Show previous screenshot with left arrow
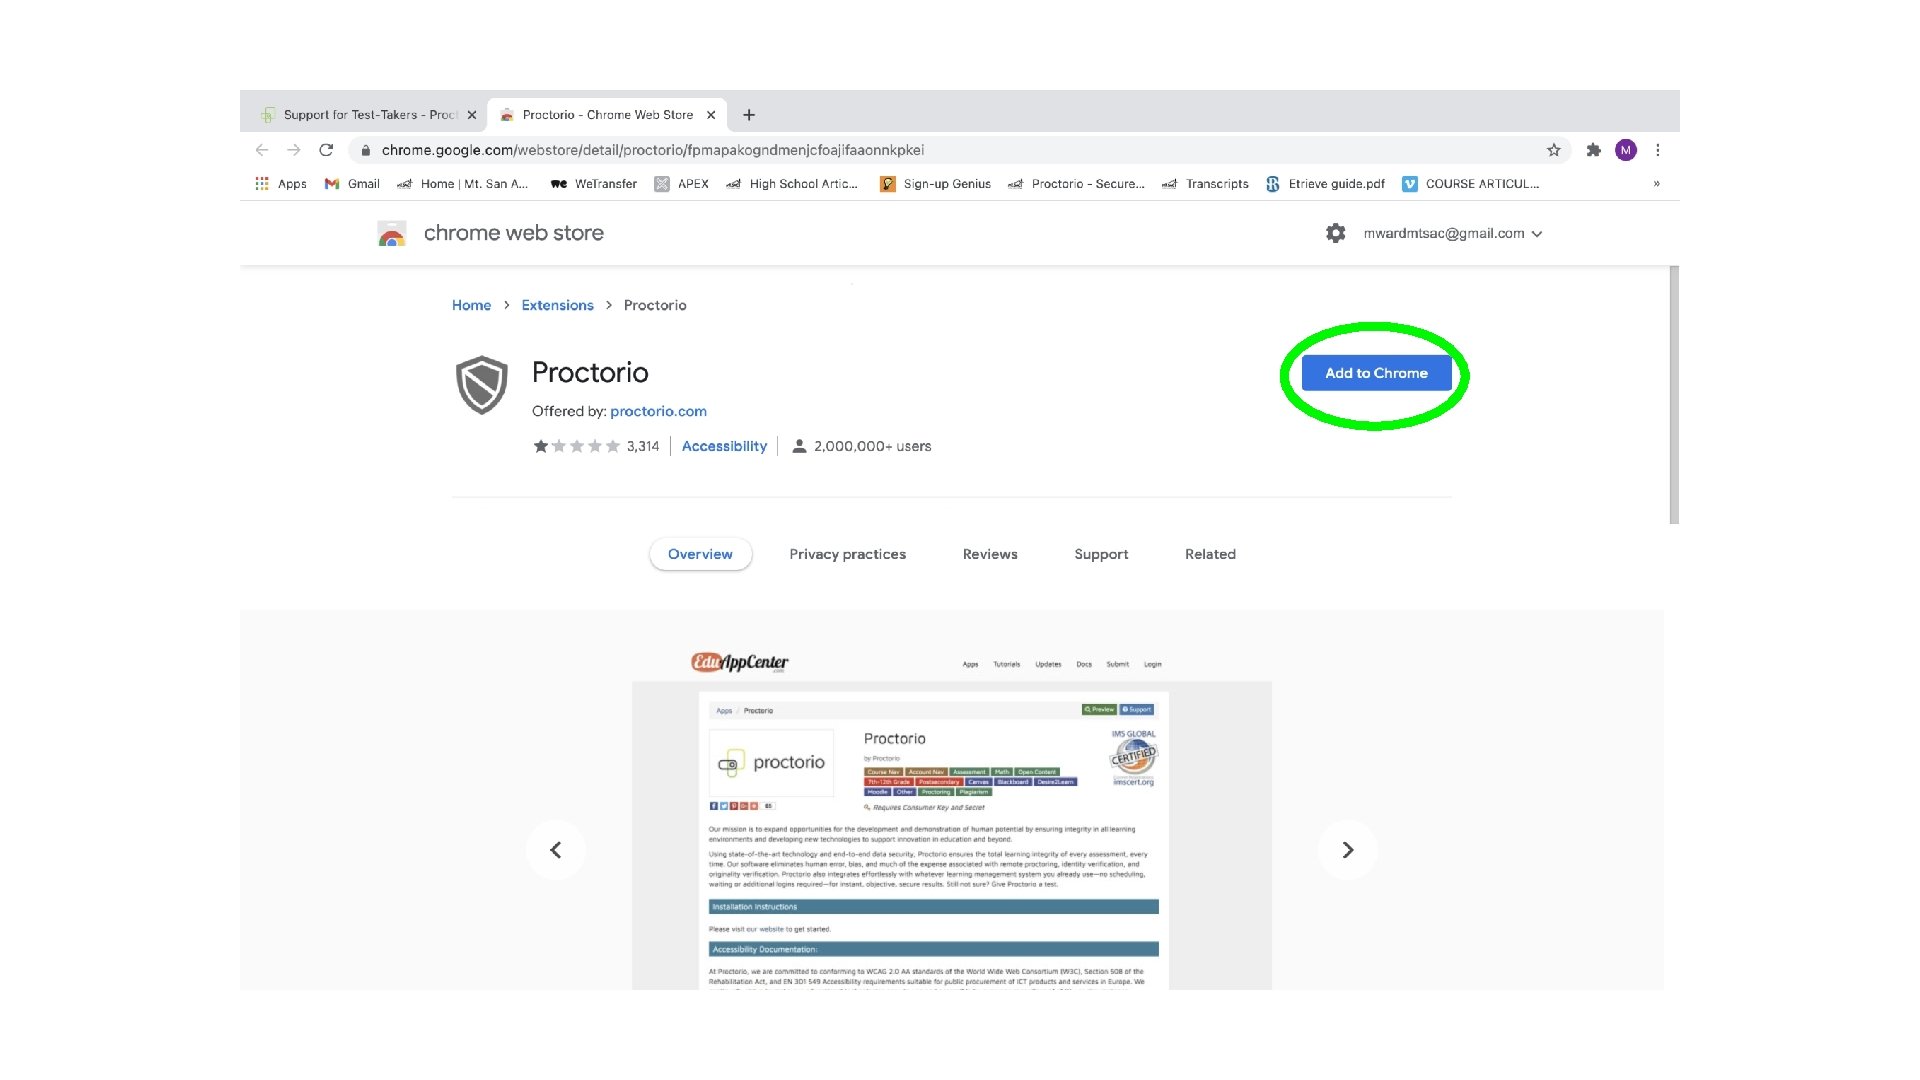1920x1080 pixels. pyautogui.click(x=556, y=850)
